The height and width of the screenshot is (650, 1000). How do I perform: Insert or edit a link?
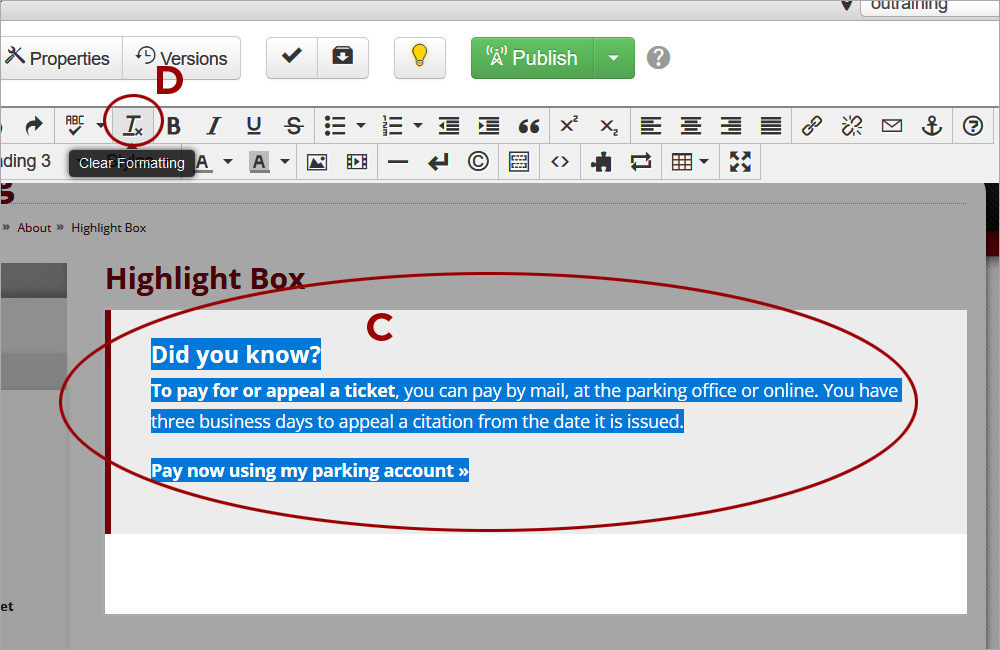pos(812,126)
